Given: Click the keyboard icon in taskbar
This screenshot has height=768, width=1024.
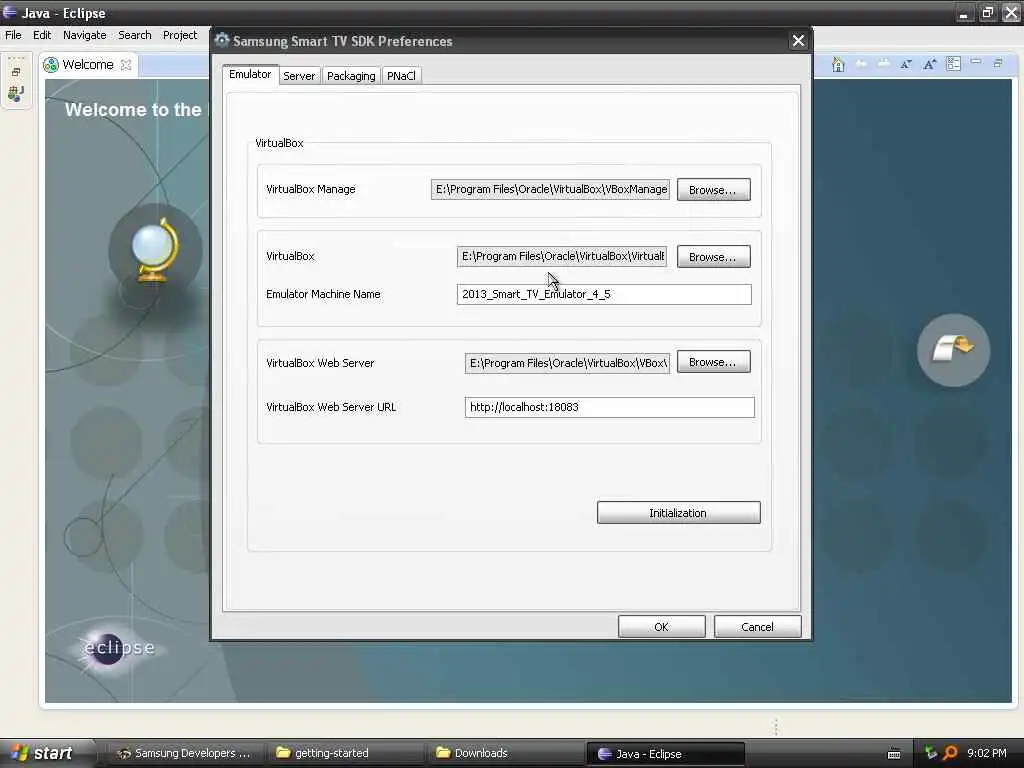Looking at the screenshot, I should click(x=894, y=754).
